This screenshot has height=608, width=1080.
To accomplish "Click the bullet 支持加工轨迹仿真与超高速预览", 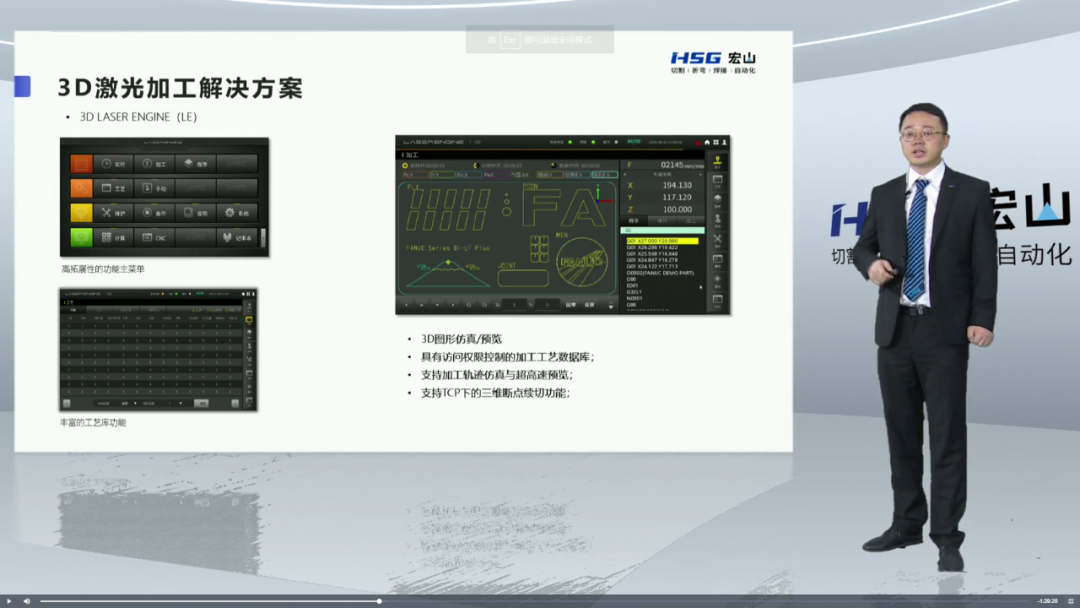I will point(497,375).
